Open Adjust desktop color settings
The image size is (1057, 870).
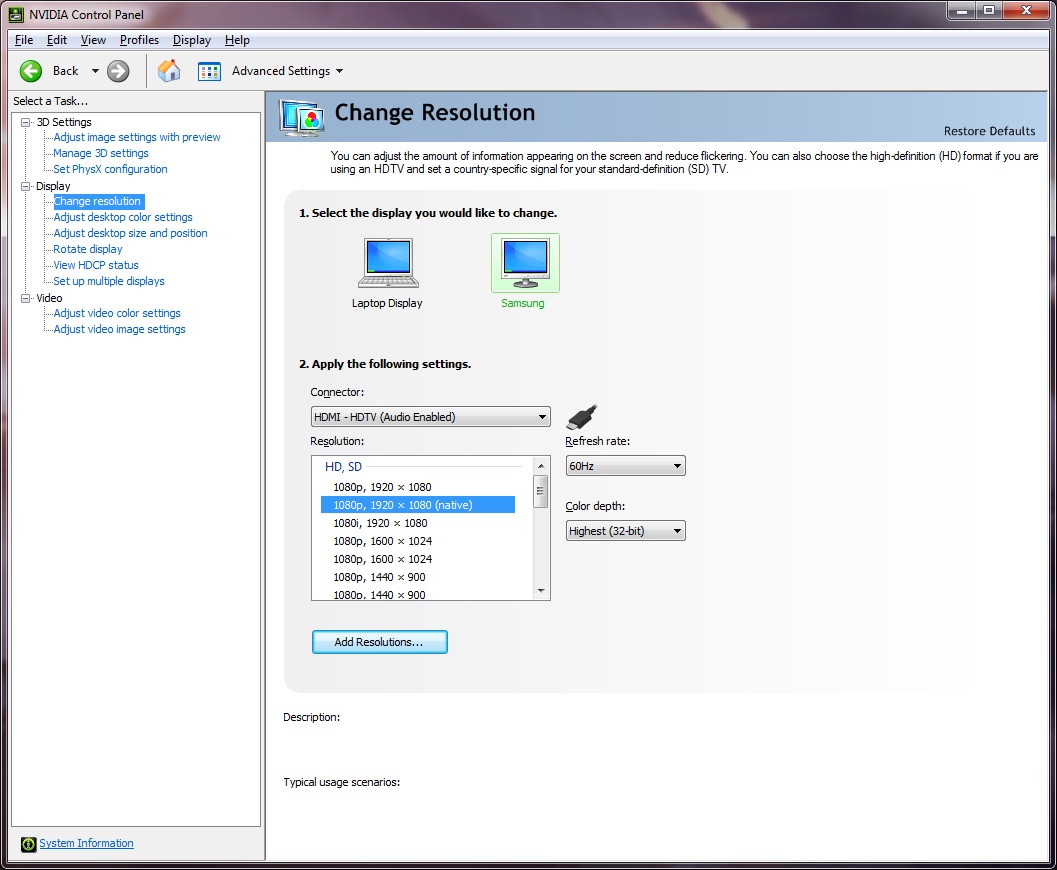(x=123, y=218)
